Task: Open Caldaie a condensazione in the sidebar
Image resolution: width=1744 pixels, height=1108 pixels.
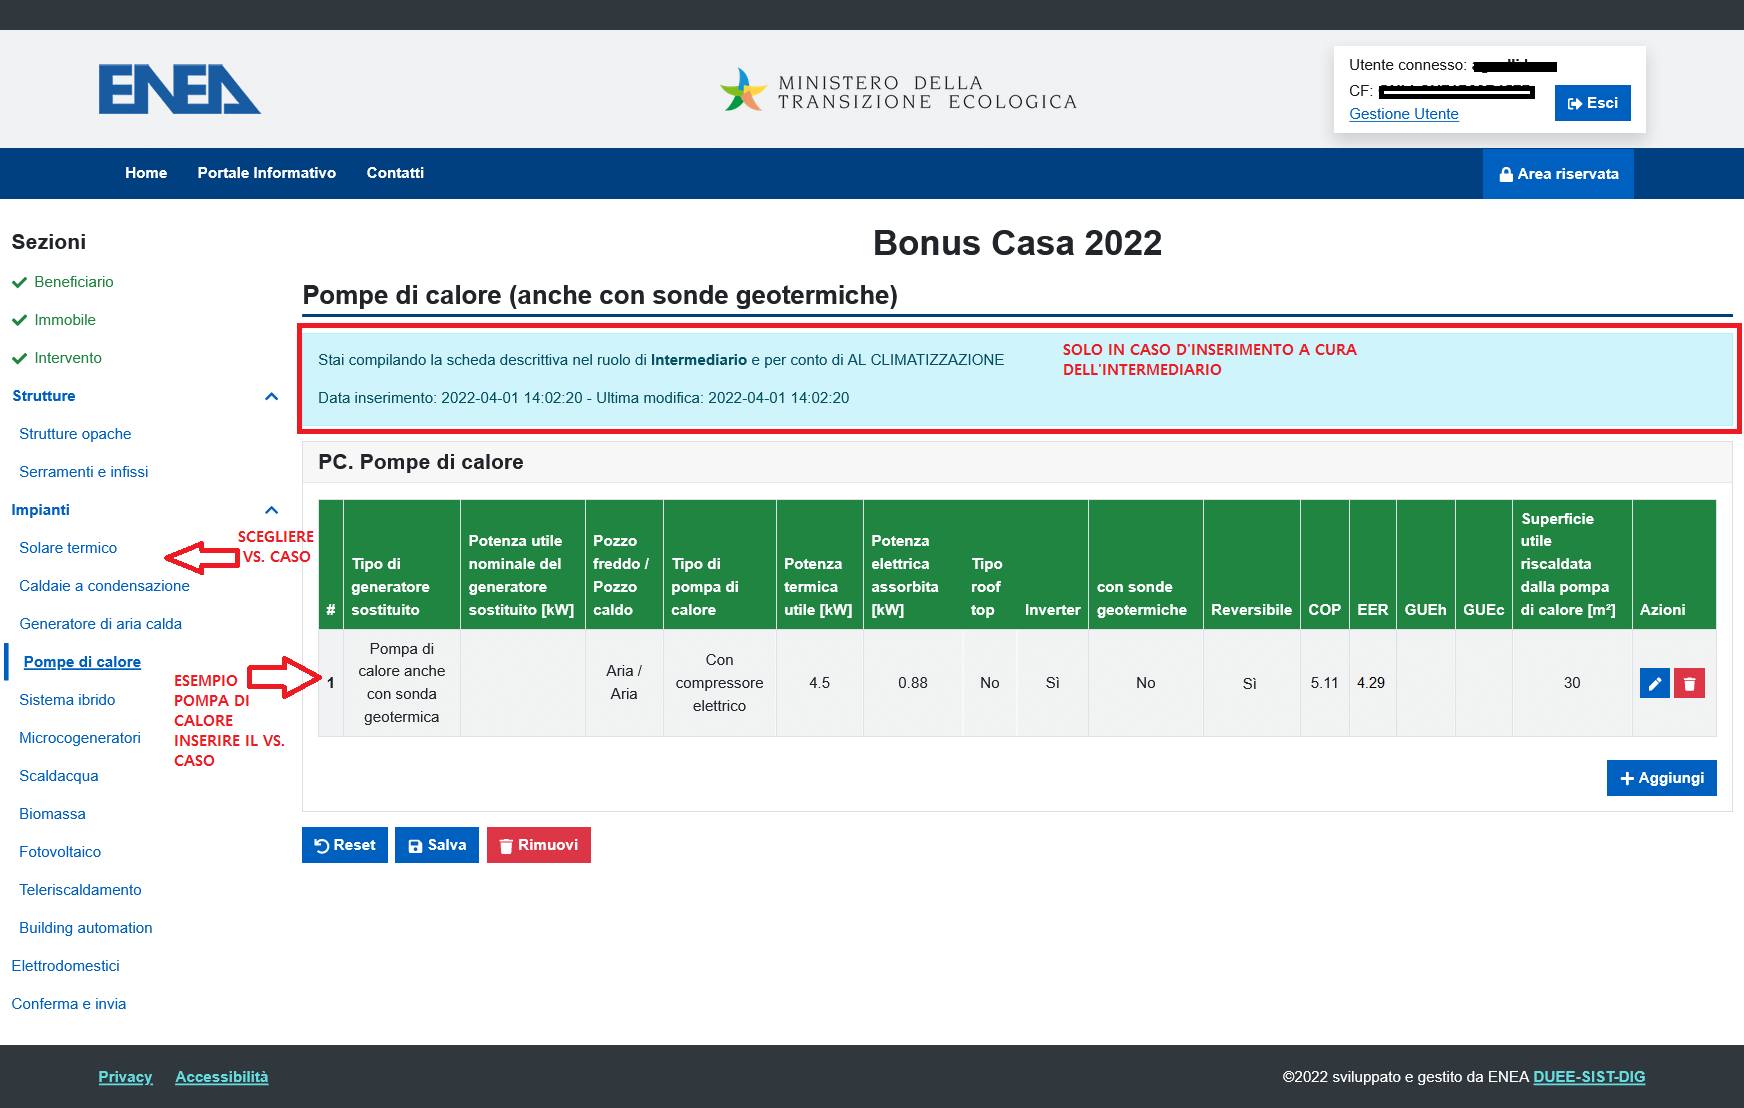Action: coord(104,586)
